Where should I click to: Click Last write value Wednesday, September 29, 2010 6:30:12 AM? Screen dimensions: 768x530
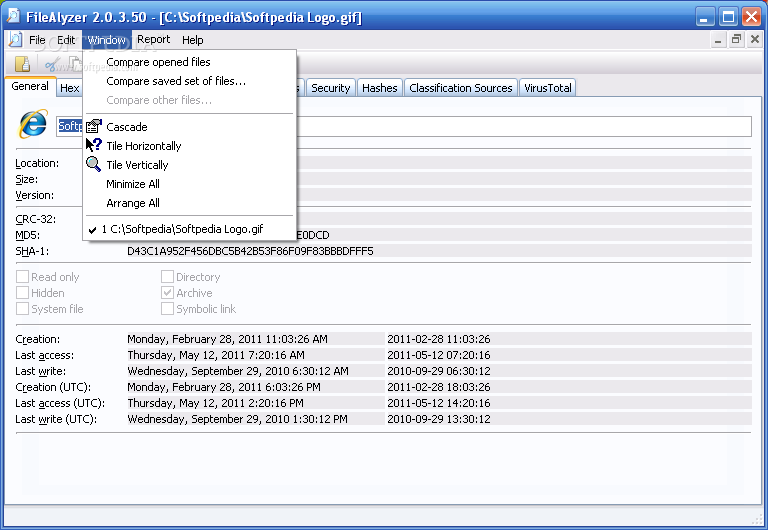click(238, 371)
